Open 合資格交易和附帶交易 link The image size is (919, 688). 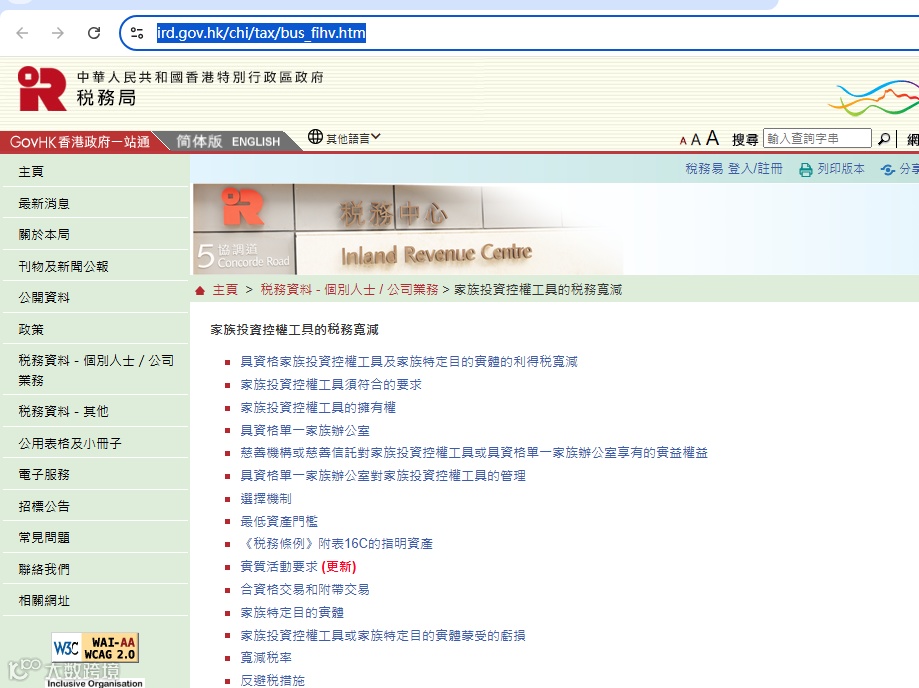(305, 590)
